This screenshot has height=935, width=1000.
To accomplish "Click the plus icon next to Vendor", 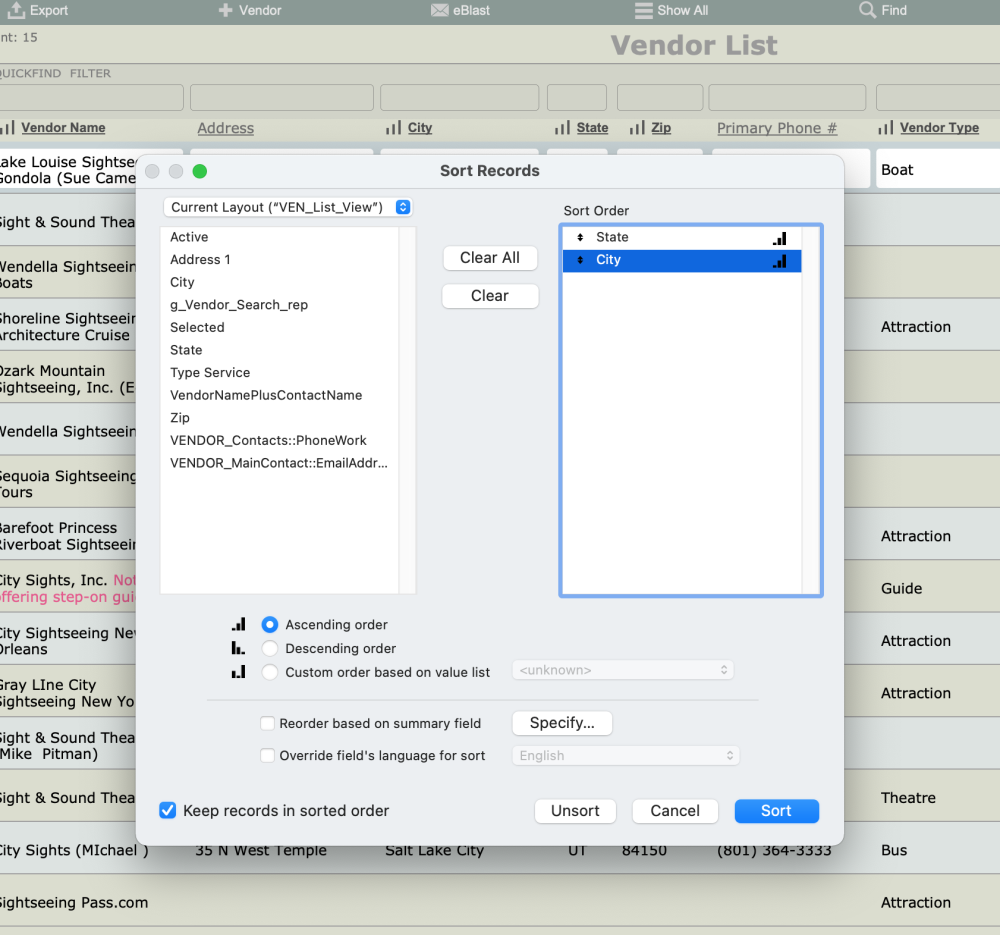I will pyautogui.click(x=225, y=10).
